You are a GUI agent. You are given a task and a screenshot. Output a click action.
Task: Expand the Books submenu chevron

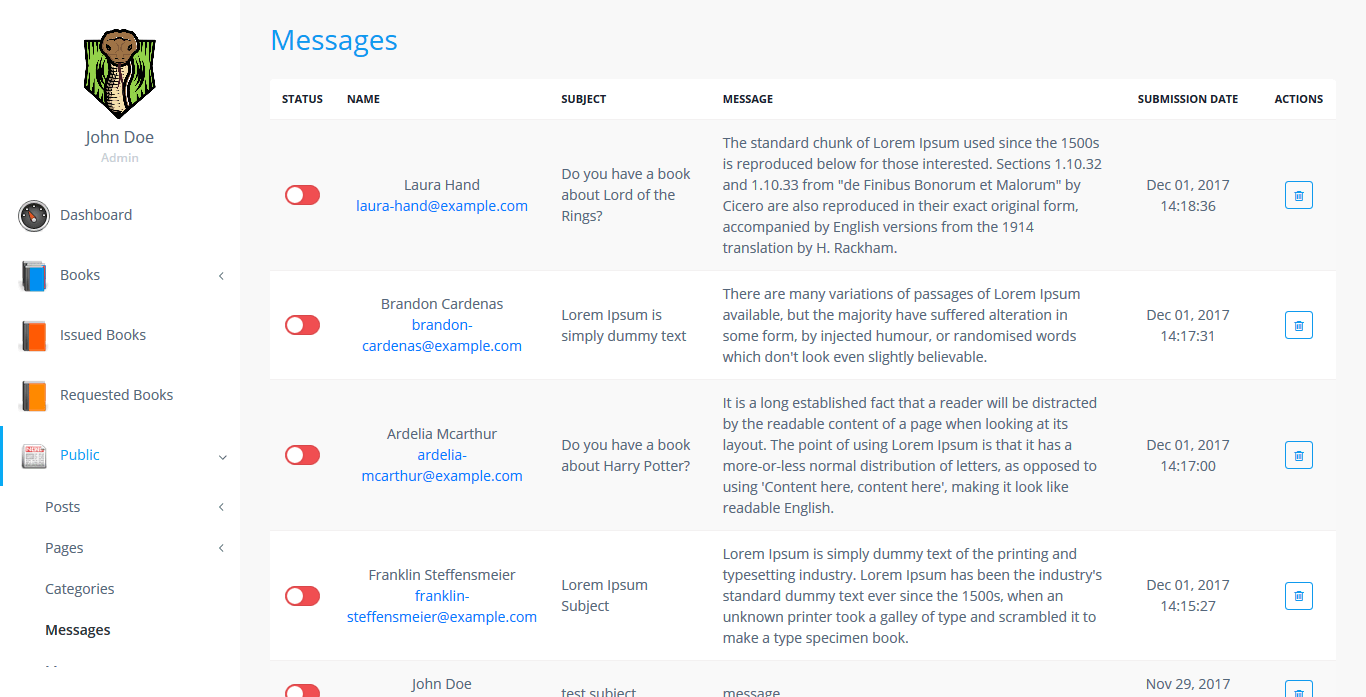coord(221,276)
